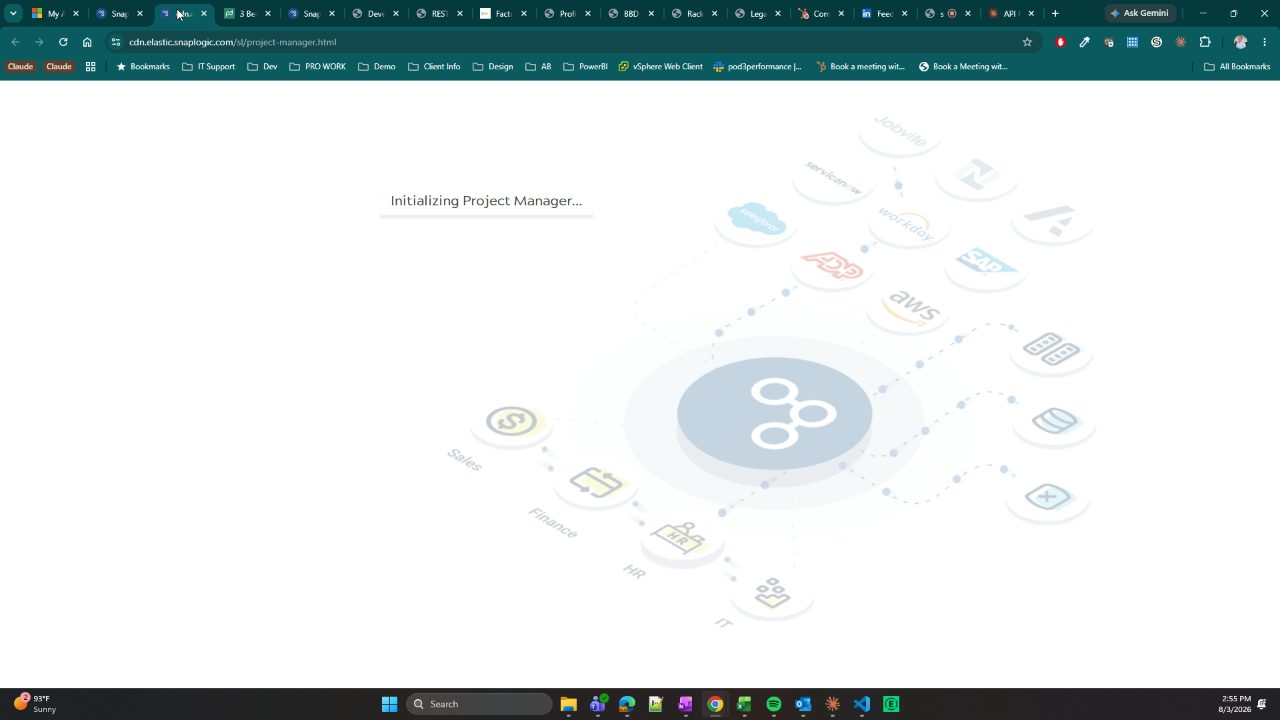The height and width of the screenshot is (720, 1280).
Task: Close the 'REST' tab
Action: click(x=460, y=13)
